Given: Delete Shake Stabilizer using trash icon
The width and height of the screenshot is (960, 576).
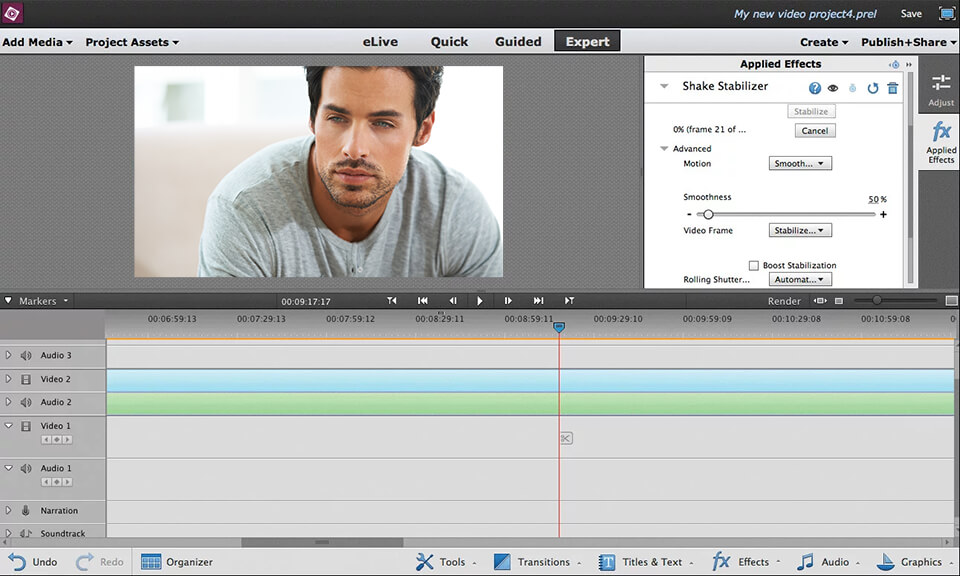Looking at the screenshot, I should 892,88.
